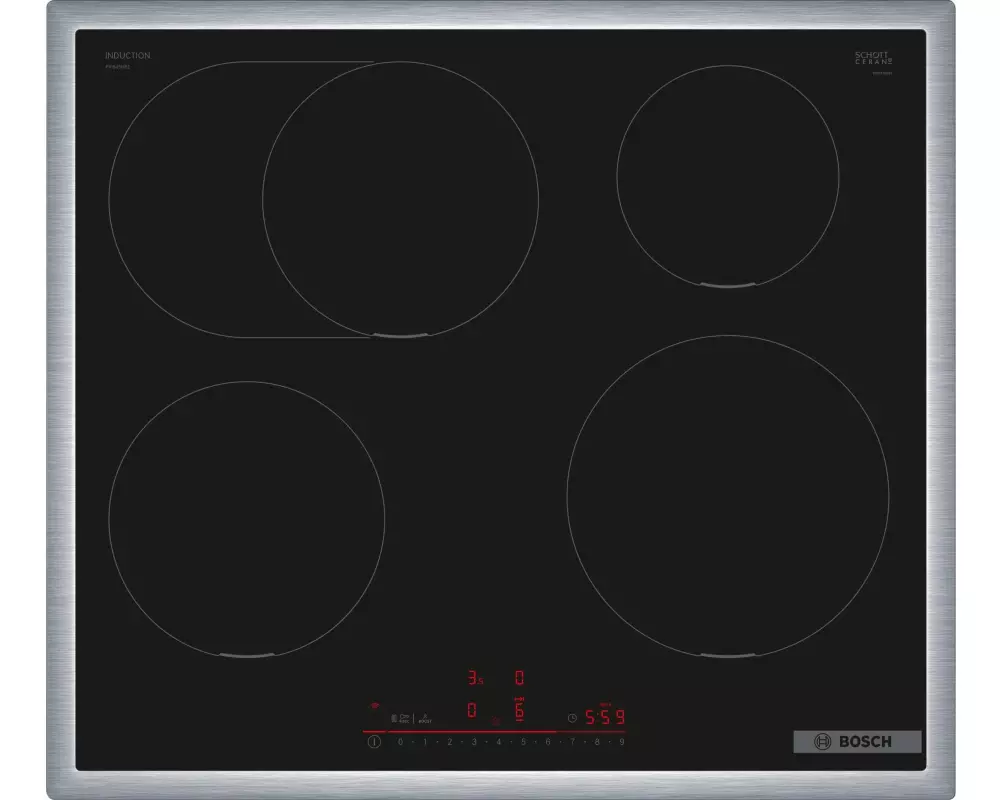1000x800 pixels.
Task: Select the front-right zone display showing 6
Action: pyautogui.click(x=519, y=711)
